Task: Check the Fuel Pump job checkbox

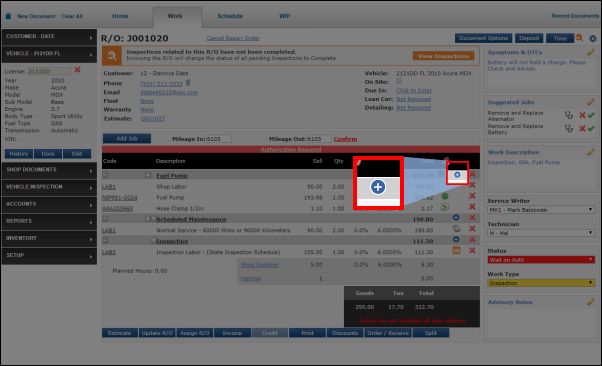Action: pyautogui.click(x=148, y=175)
